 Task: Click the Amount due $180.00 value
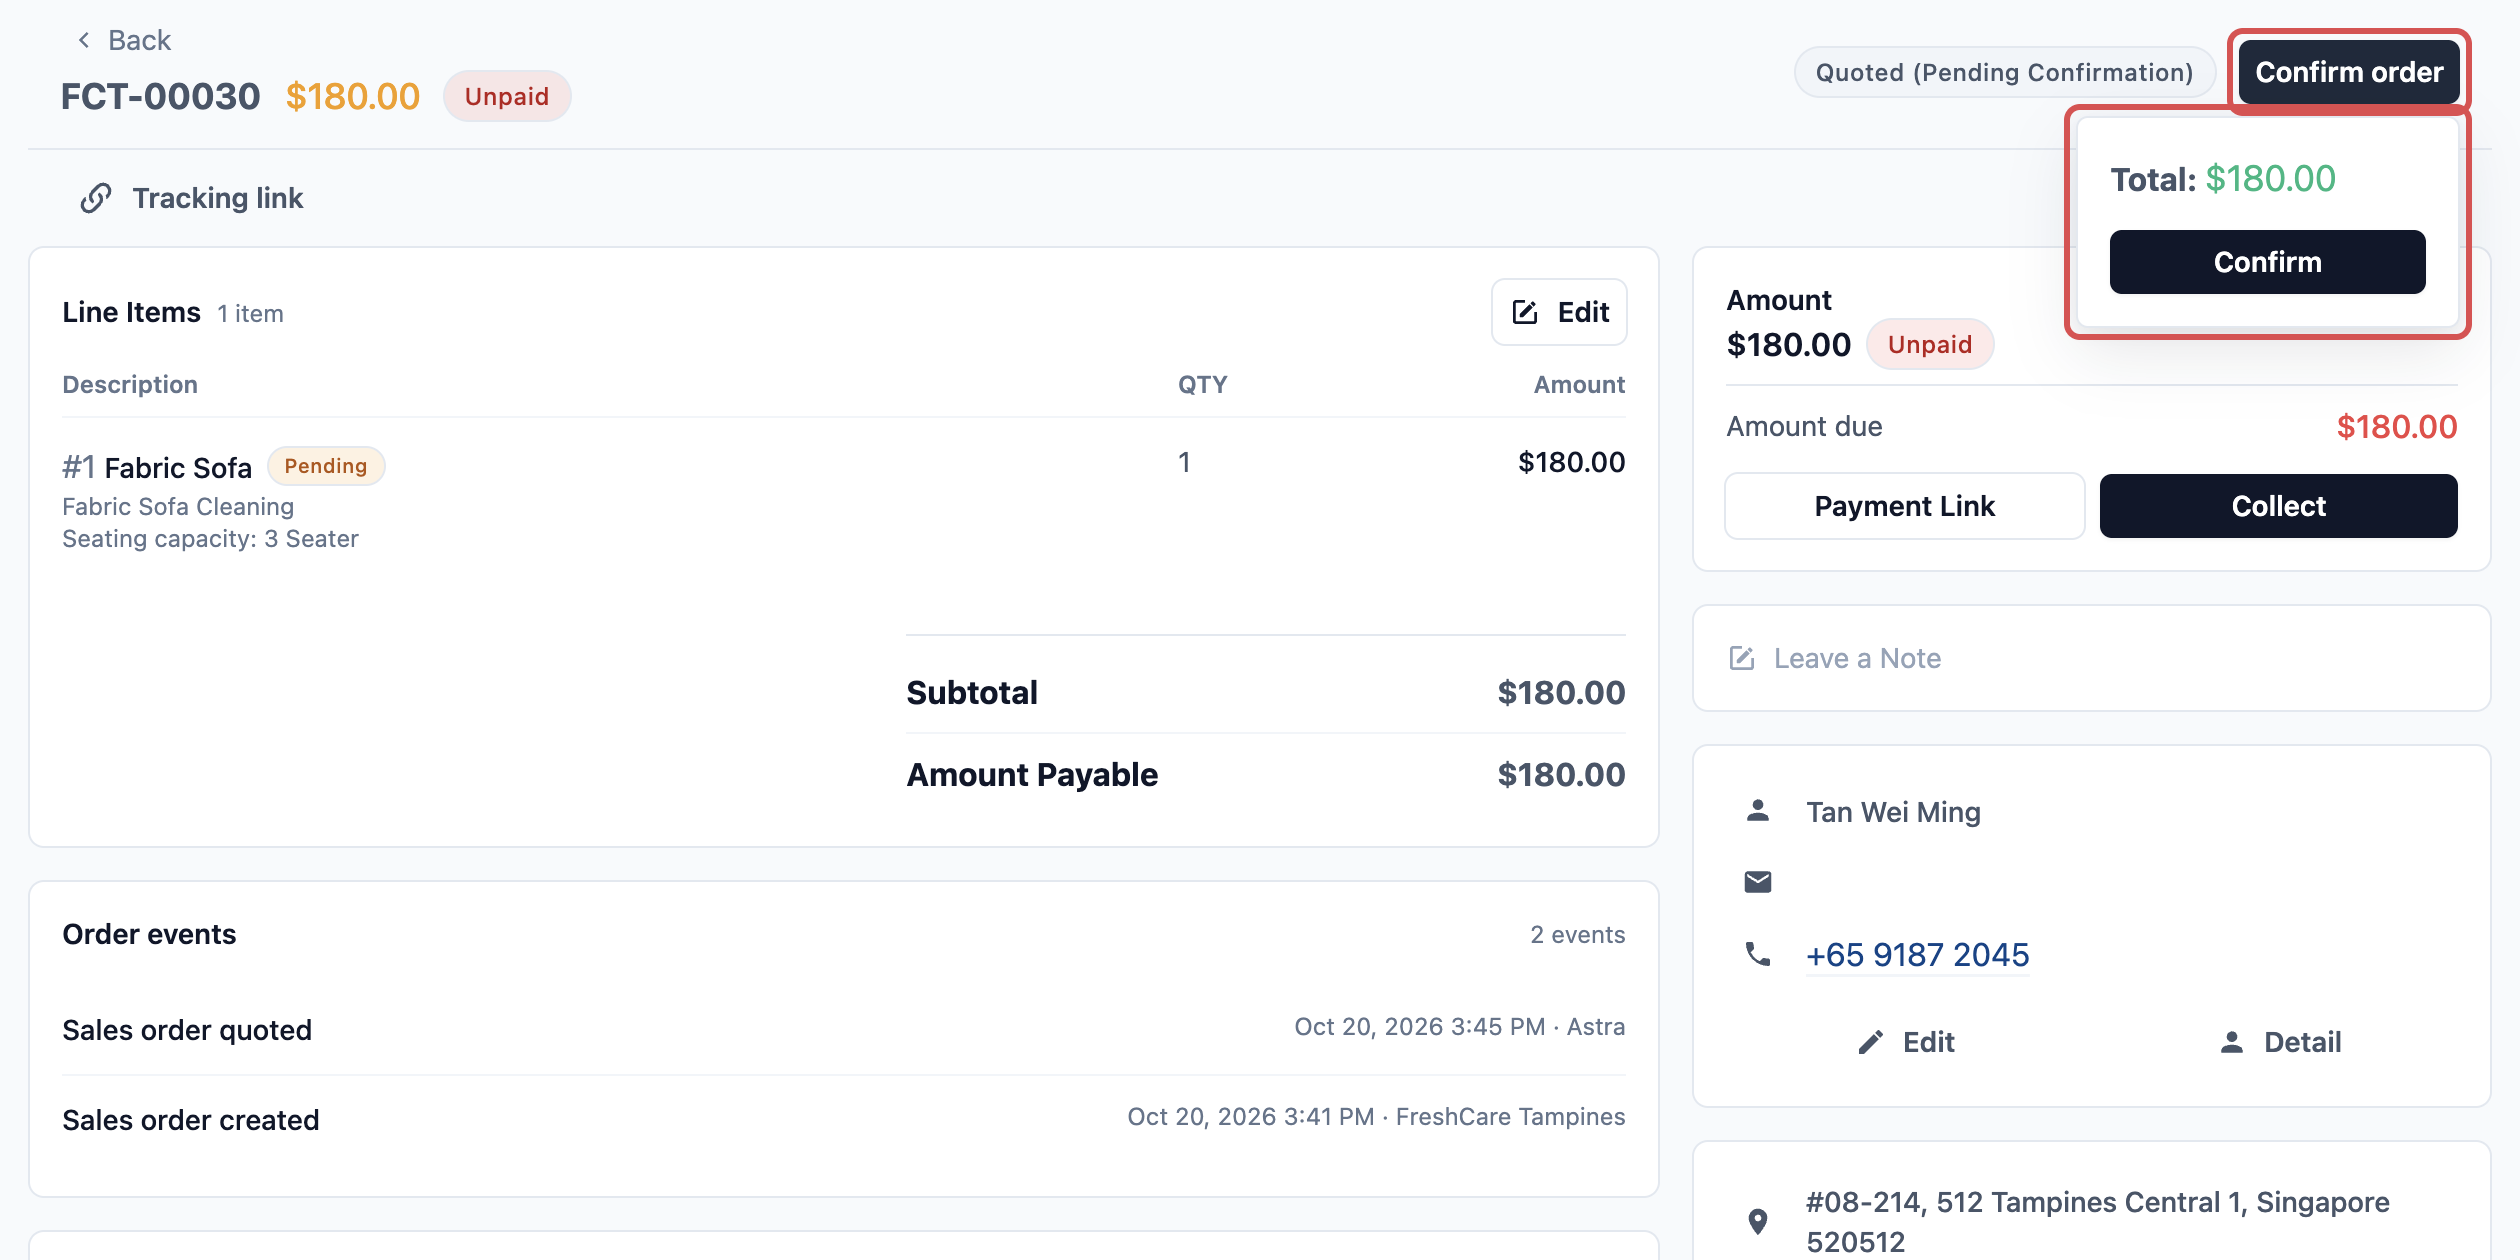click(x=2396, y=427)
